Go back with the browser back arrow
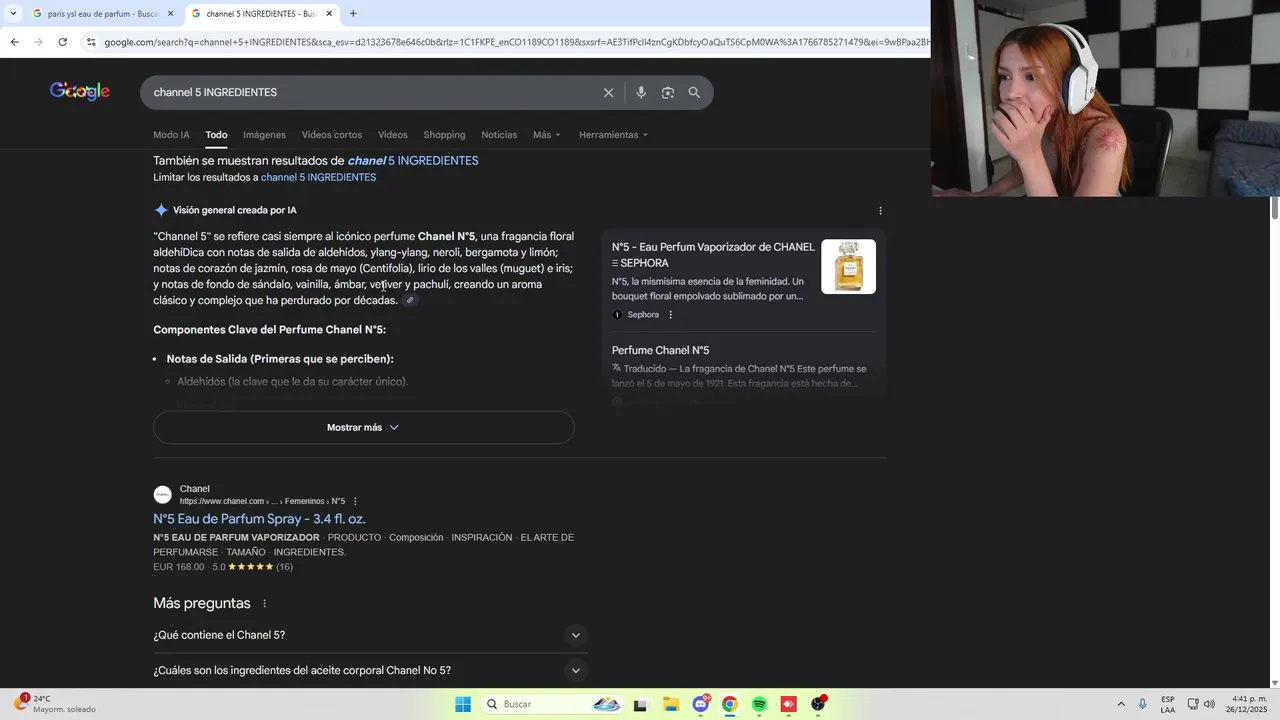Viewport: 1280px width, 720px height. (14, 42)
